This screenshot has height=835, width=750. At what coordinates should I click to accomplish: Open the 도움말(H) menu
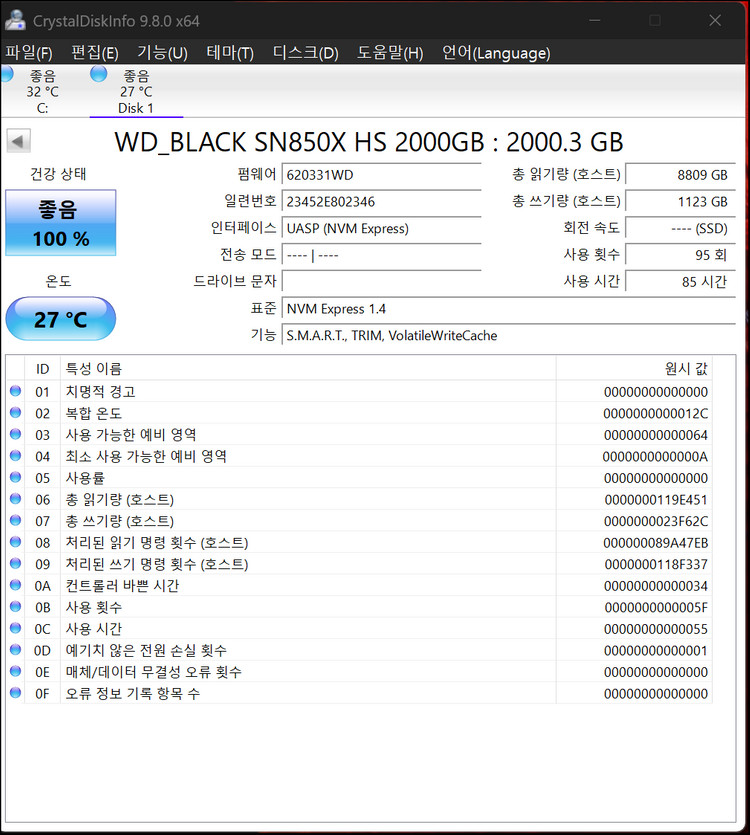tap(390, 52)
